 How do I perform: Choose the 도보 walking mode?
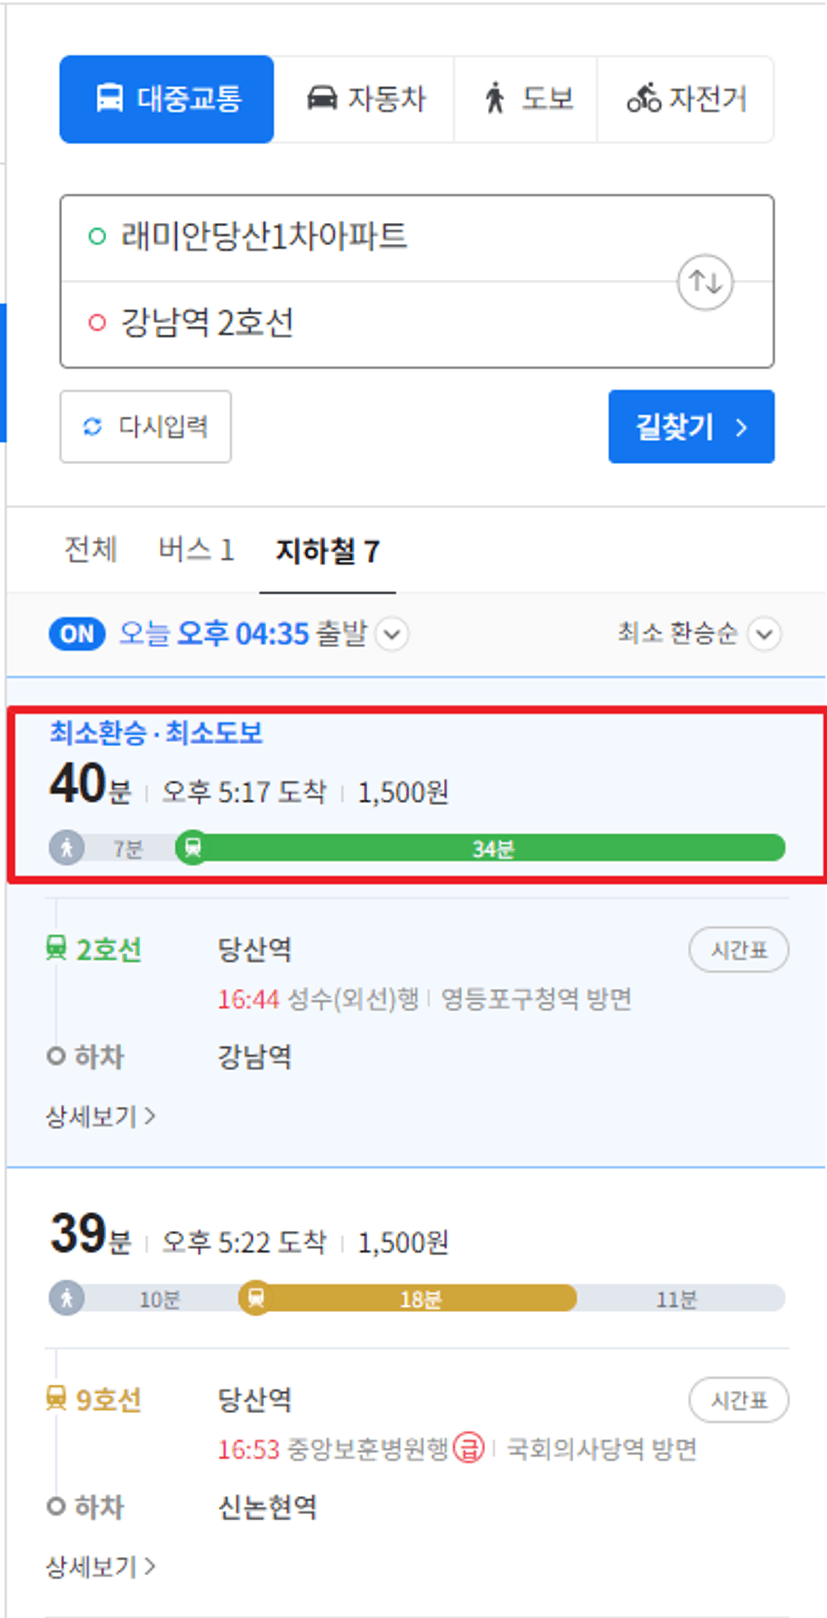click(526, 99)
